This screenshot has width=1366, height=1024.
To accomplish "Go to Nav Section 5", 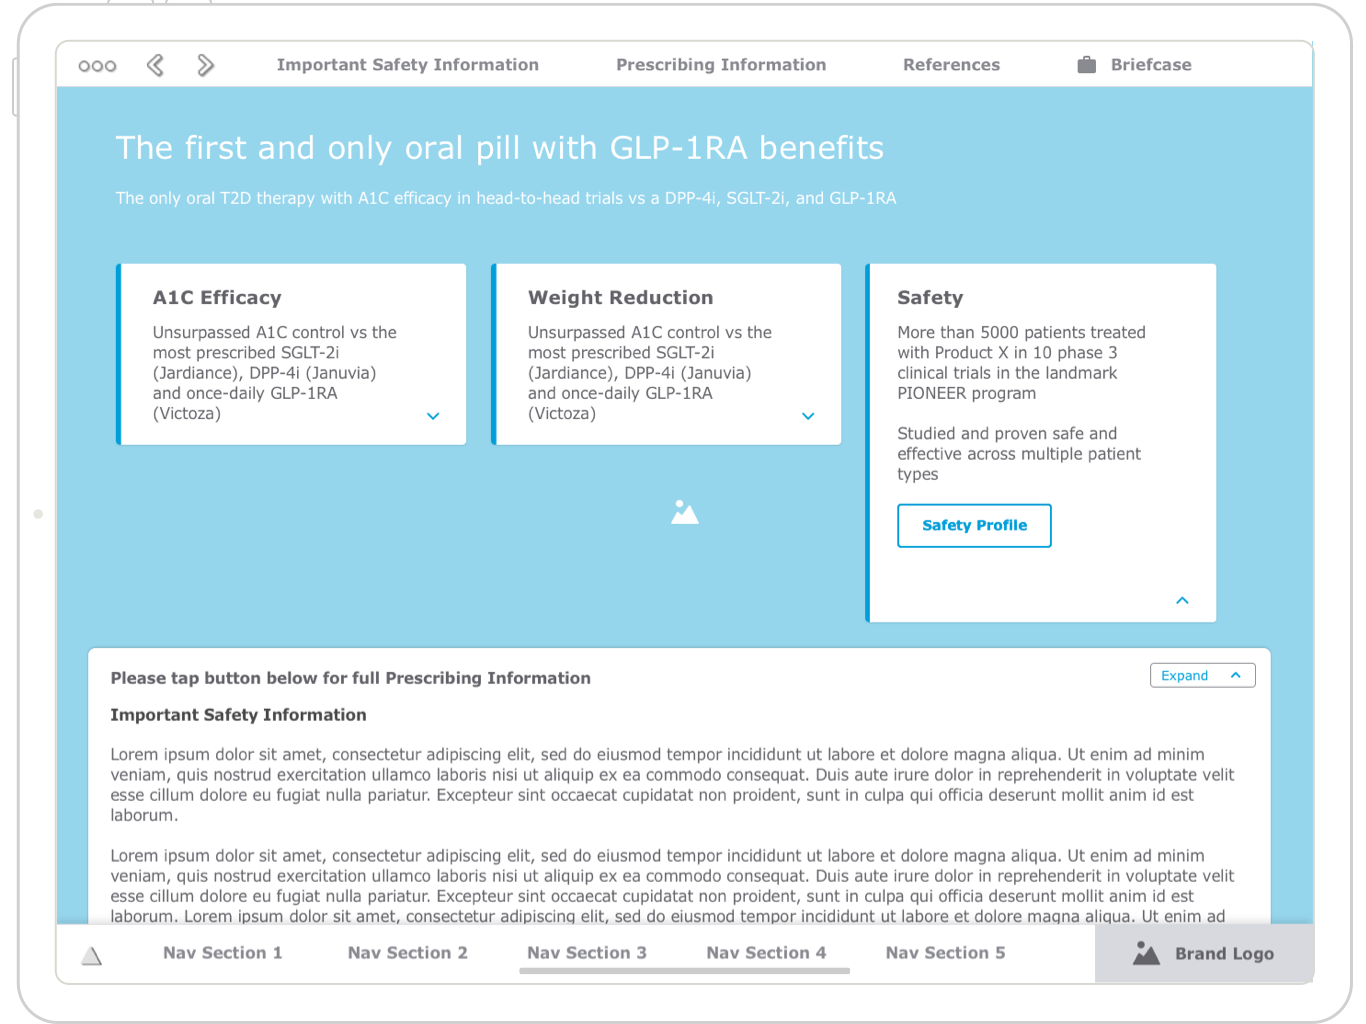I will tap(945, 953).
